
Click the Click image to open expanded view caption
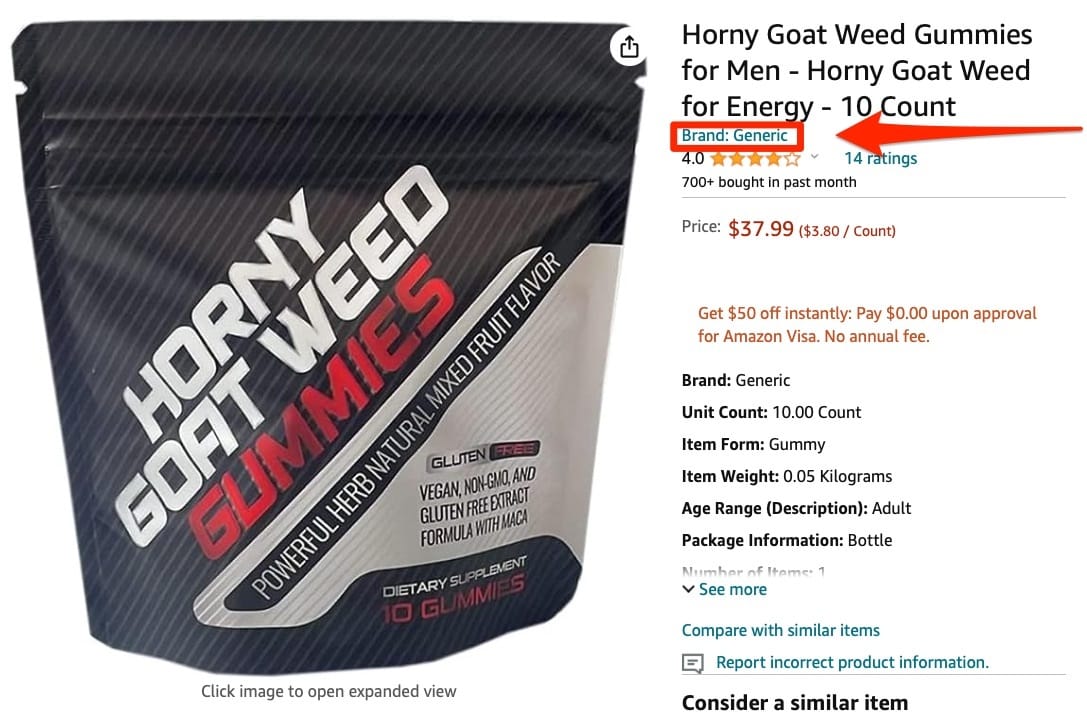tap(329, 691)
